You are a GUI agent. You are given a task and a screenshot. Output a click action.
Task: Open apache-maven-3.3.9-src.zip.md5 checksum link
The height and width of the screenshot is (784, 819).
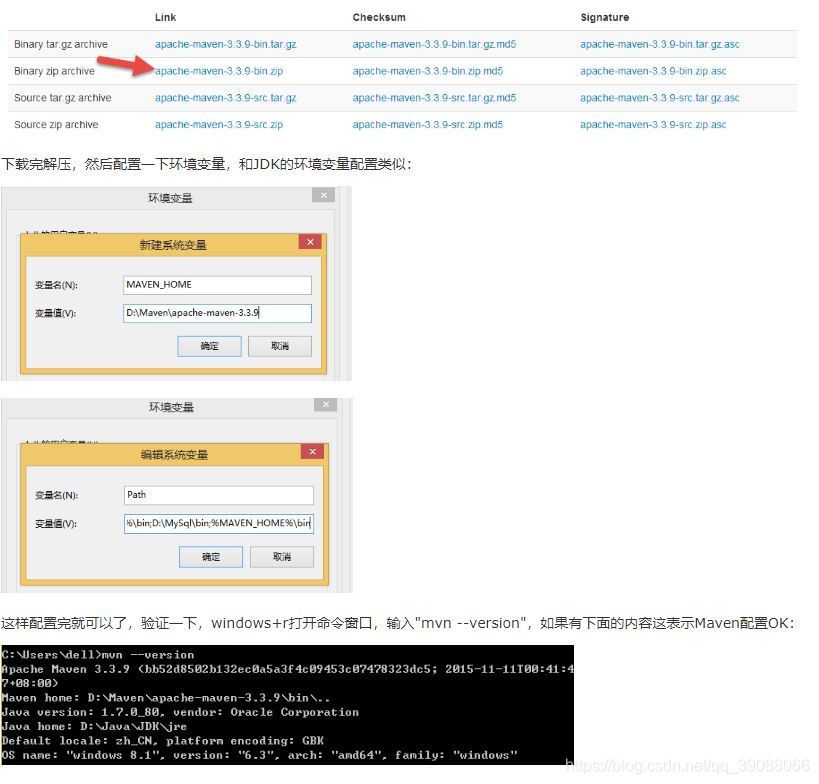tap(428, 124)
